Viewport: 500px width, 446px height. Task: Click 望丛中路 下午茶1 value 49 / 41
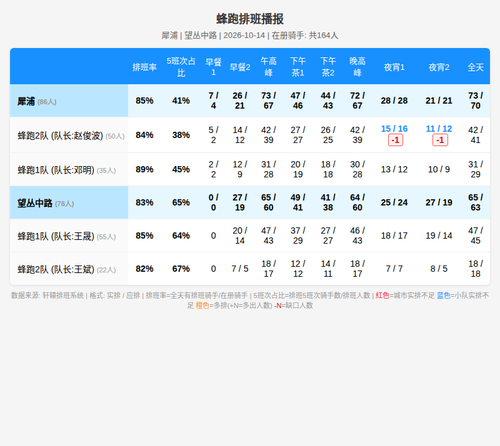tap(298, 203)
